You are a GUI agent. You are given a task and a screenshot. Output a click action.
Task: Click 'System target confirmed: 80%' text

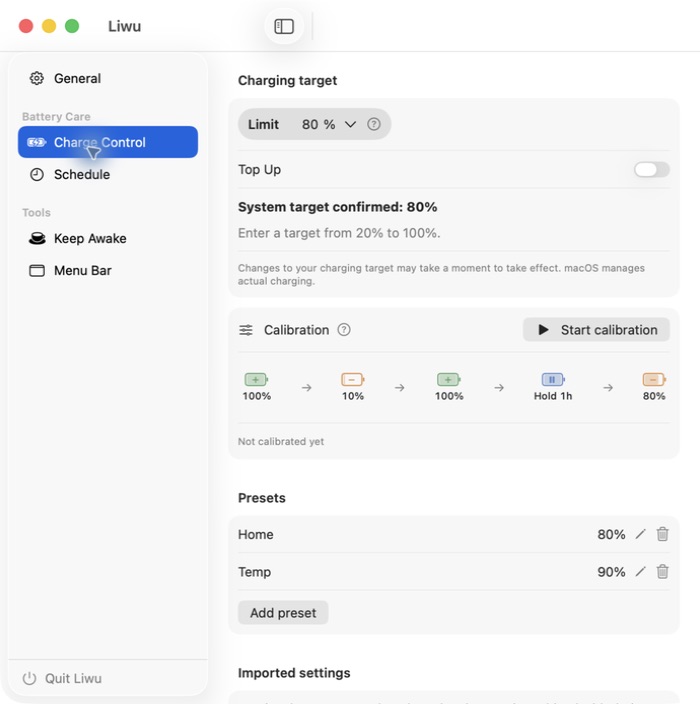tap(338, 207)
